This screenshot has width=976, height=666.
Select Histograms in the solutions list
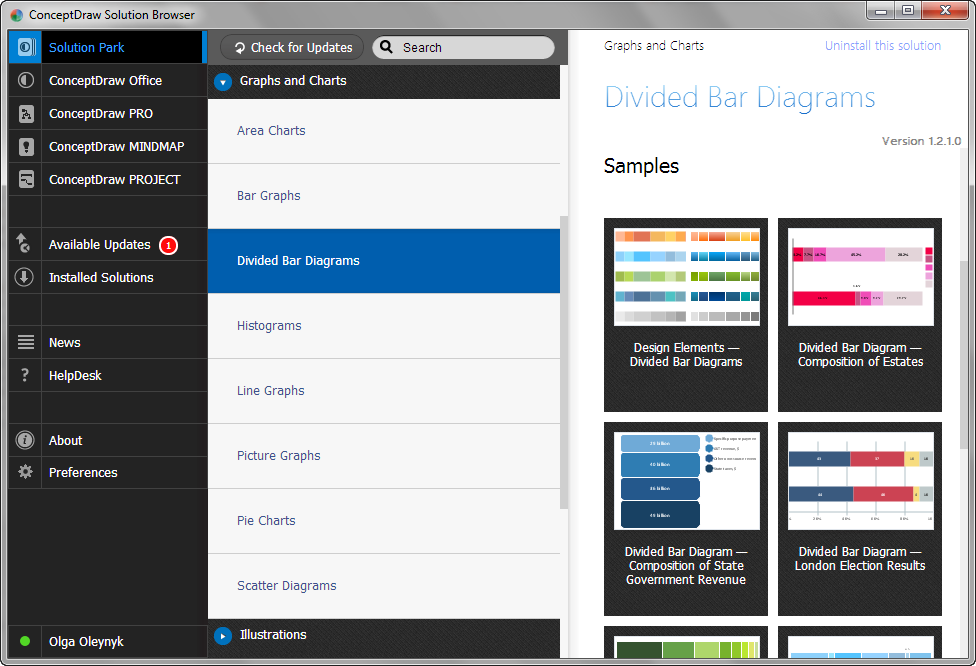pos(384,326)
